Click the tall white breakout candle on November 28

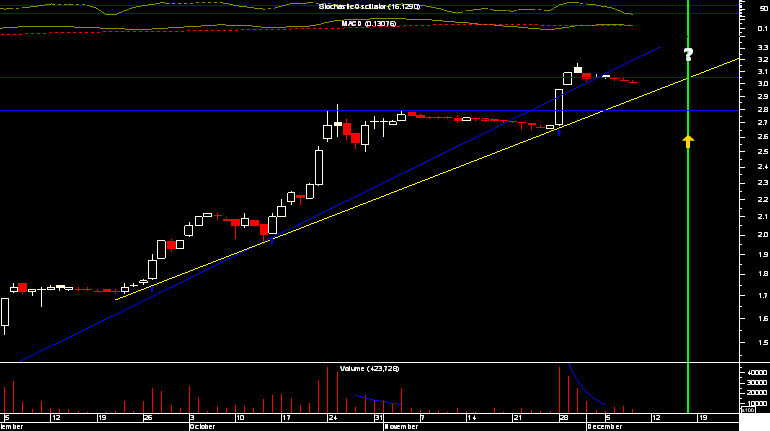[559, 107]
